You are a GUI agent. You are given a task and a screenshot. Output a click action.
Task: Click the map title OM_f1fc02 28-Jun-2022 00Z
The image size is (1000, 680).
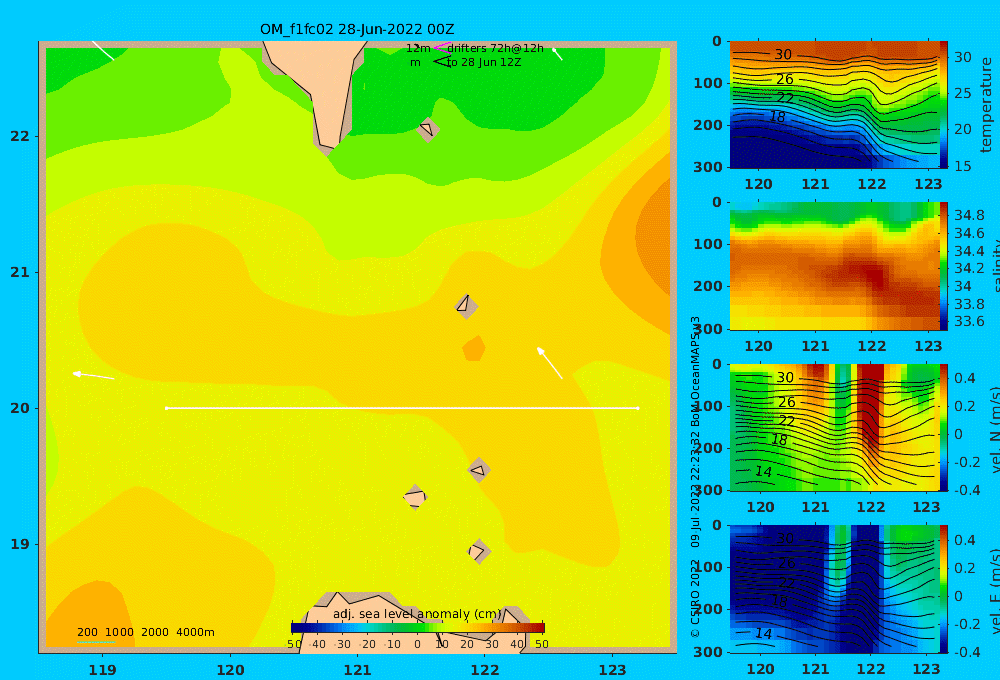[x=357, y=29]
